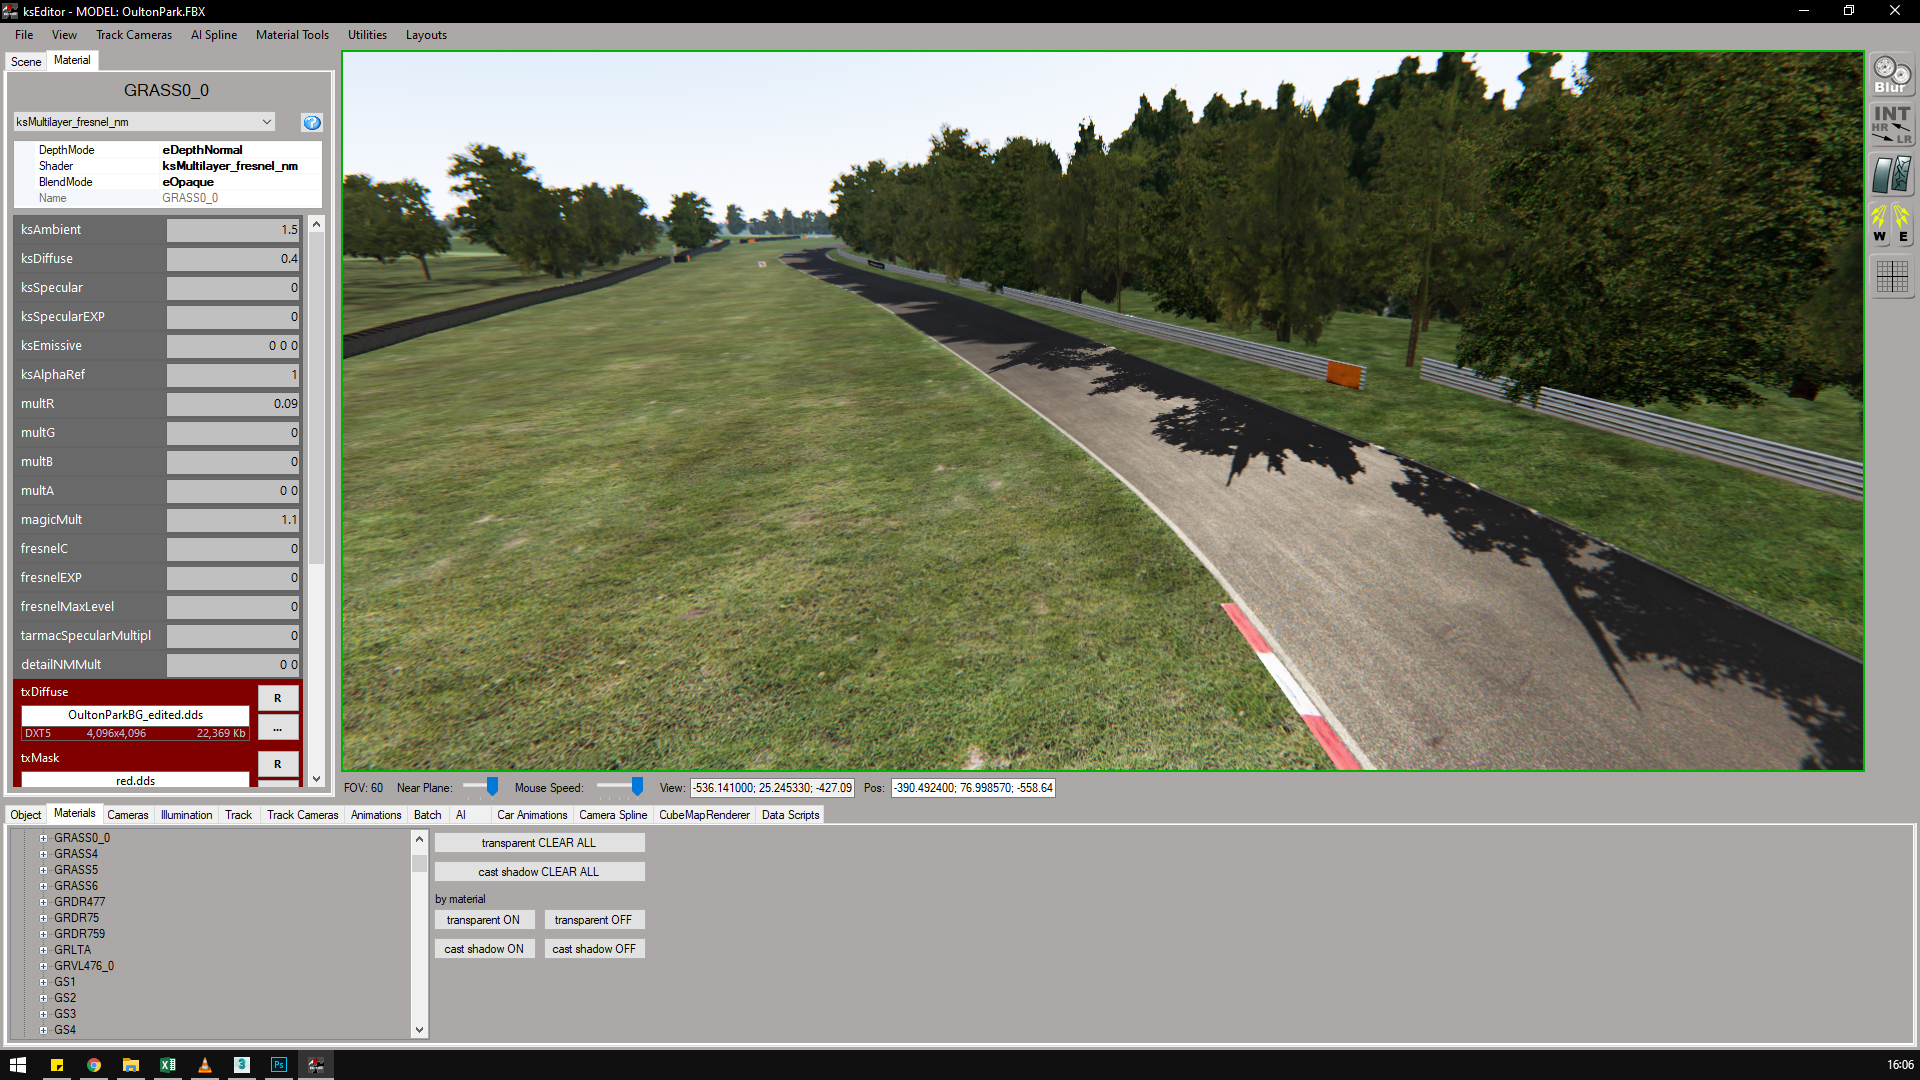Screen dimensions: 1920x1080
Task: Open the Track Cameras menu
Action: (x=134, y=35)
